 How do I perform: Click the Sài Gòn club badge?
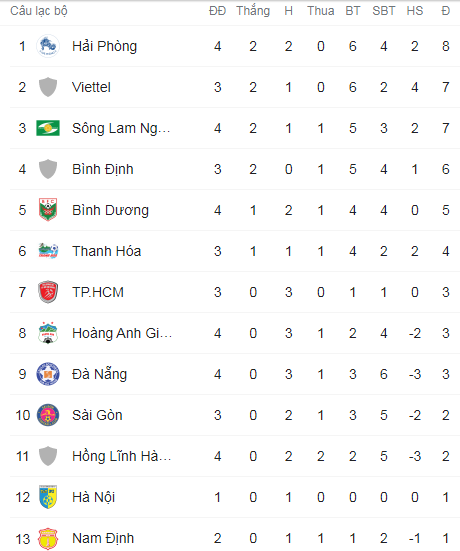click(48, 415)
